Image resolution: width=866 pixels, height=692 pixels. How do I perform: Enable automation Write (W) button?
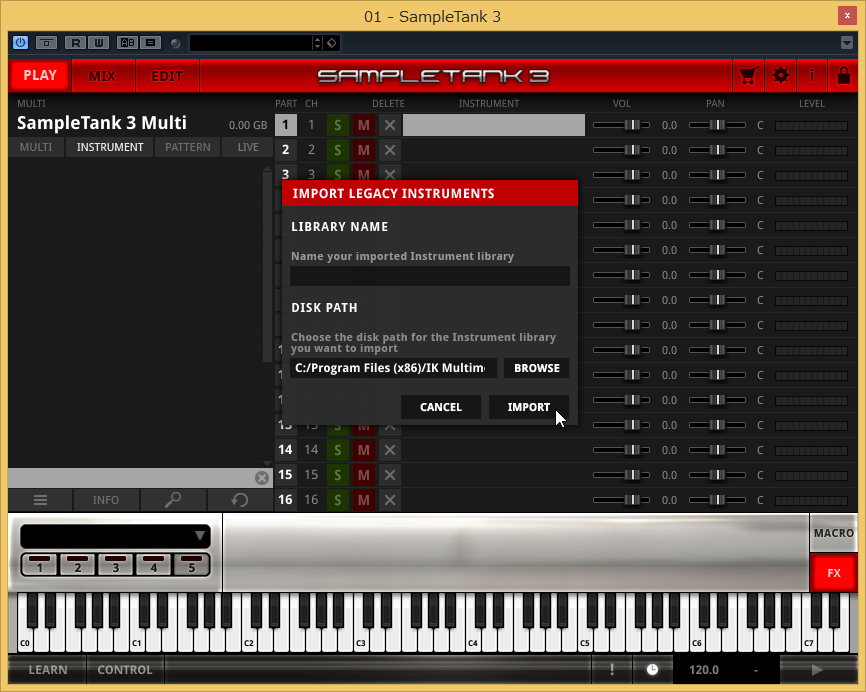point(98,43)
